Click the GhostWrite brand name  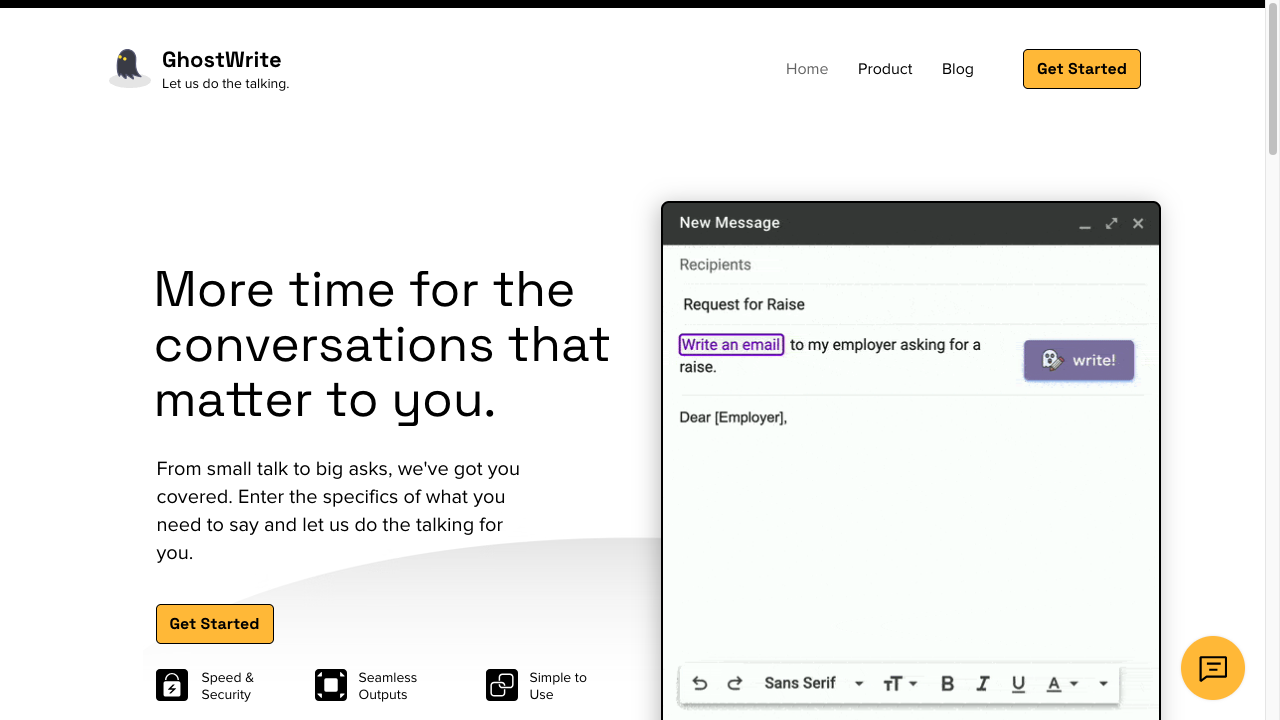[222, 60]
